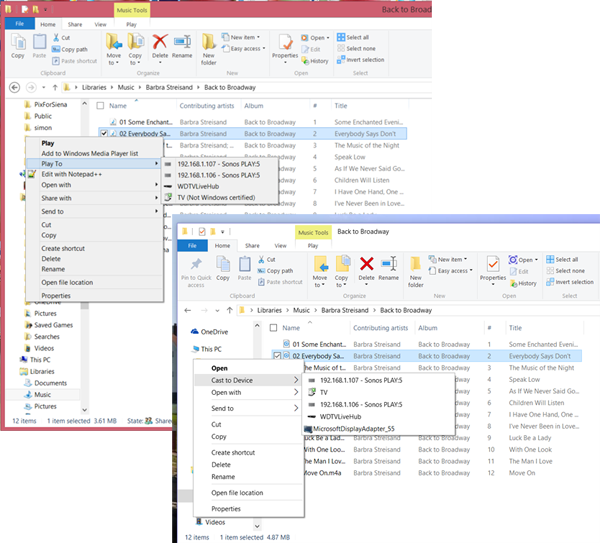Screen dimensions: 600x543
Task: Click Select none in back window ribbon
Action: click(x=357, y=49)
